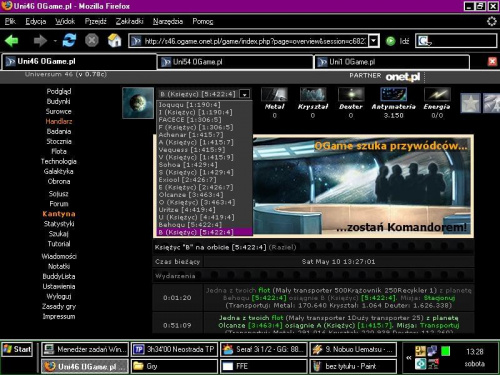Open the Pomoc menu
The image size is (500, 375).
coord(203,21)
